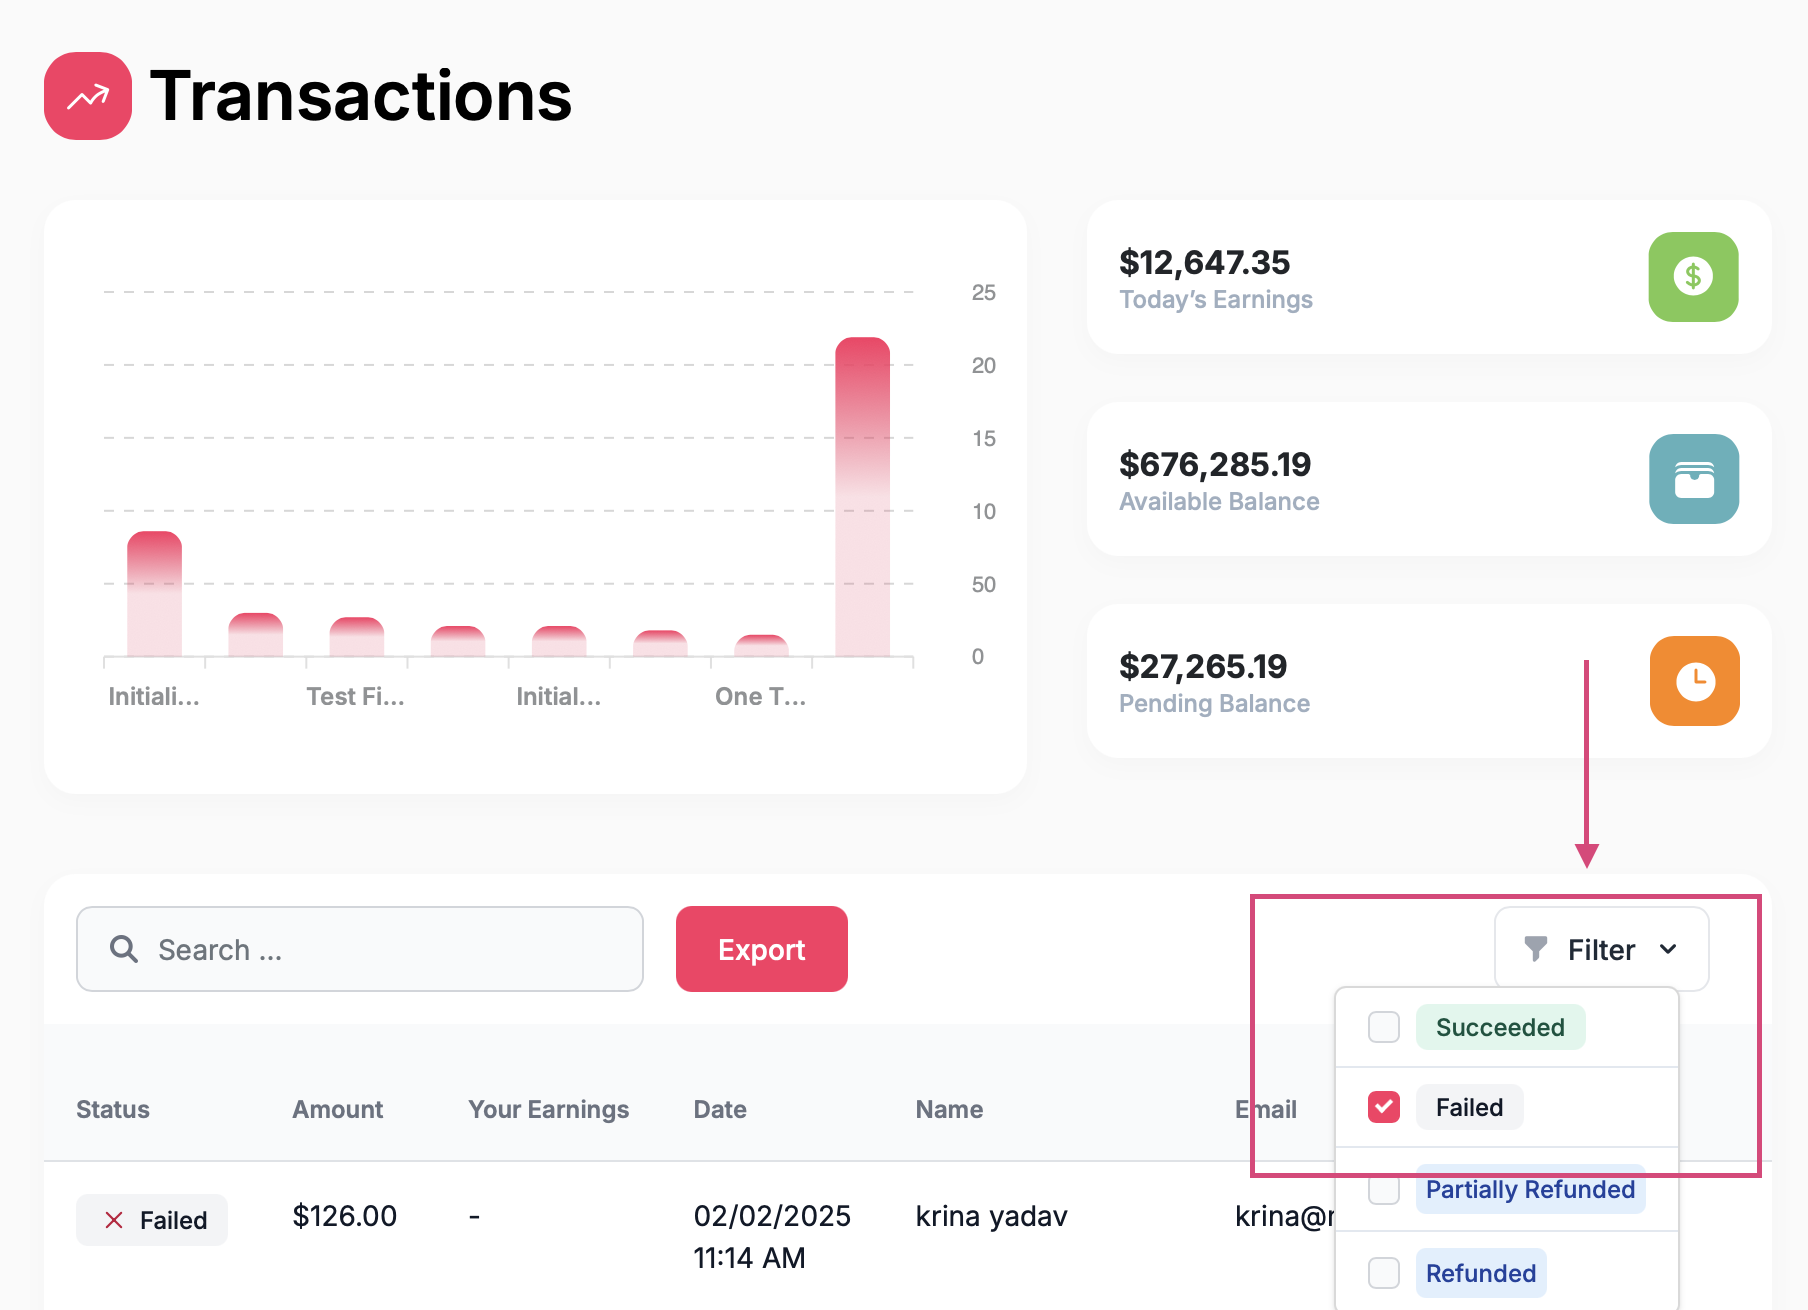Tick the Refunded filter checkbox
The width and height of the screenshot is (1808, 1310).
pos(1384,1273)
